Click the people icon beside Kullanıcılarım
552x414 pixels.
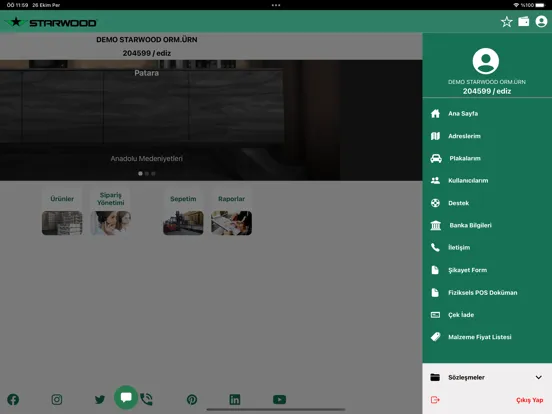click(435, 181)
